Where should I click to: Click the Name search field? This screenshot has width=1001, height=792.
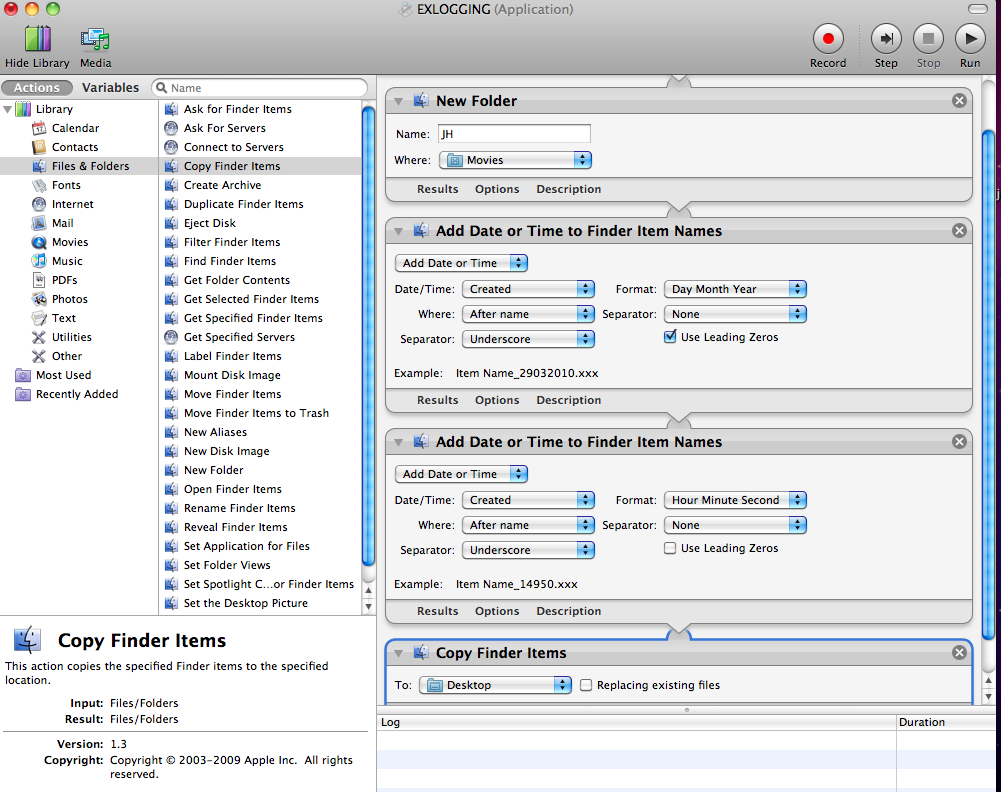(x=260, y=88)
